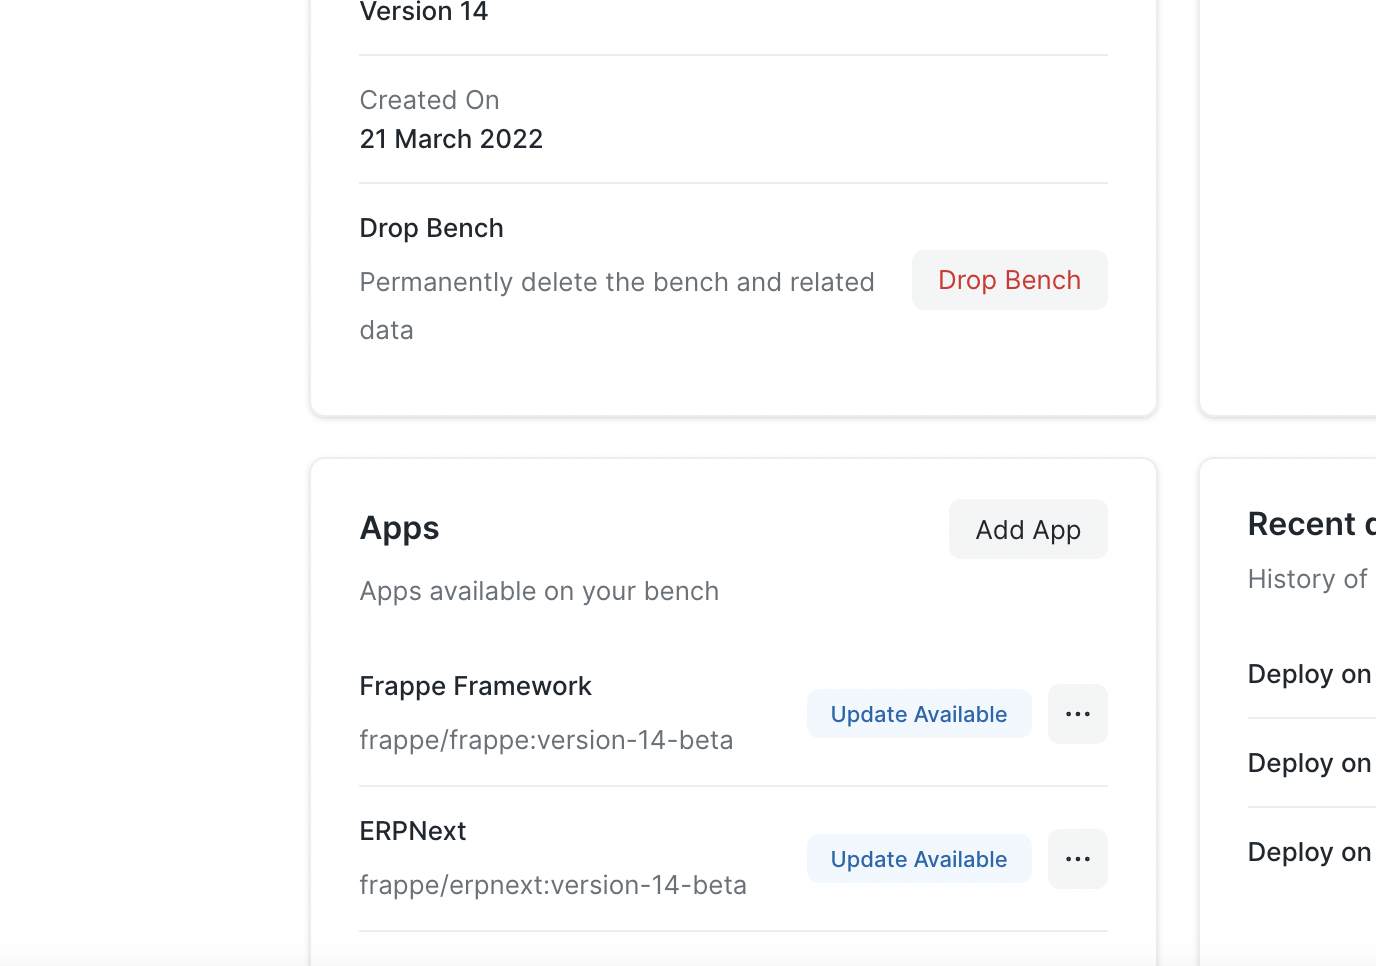Select the Frappe Framework app name
Screen dimensions: 1376x966
coord(475,686)
